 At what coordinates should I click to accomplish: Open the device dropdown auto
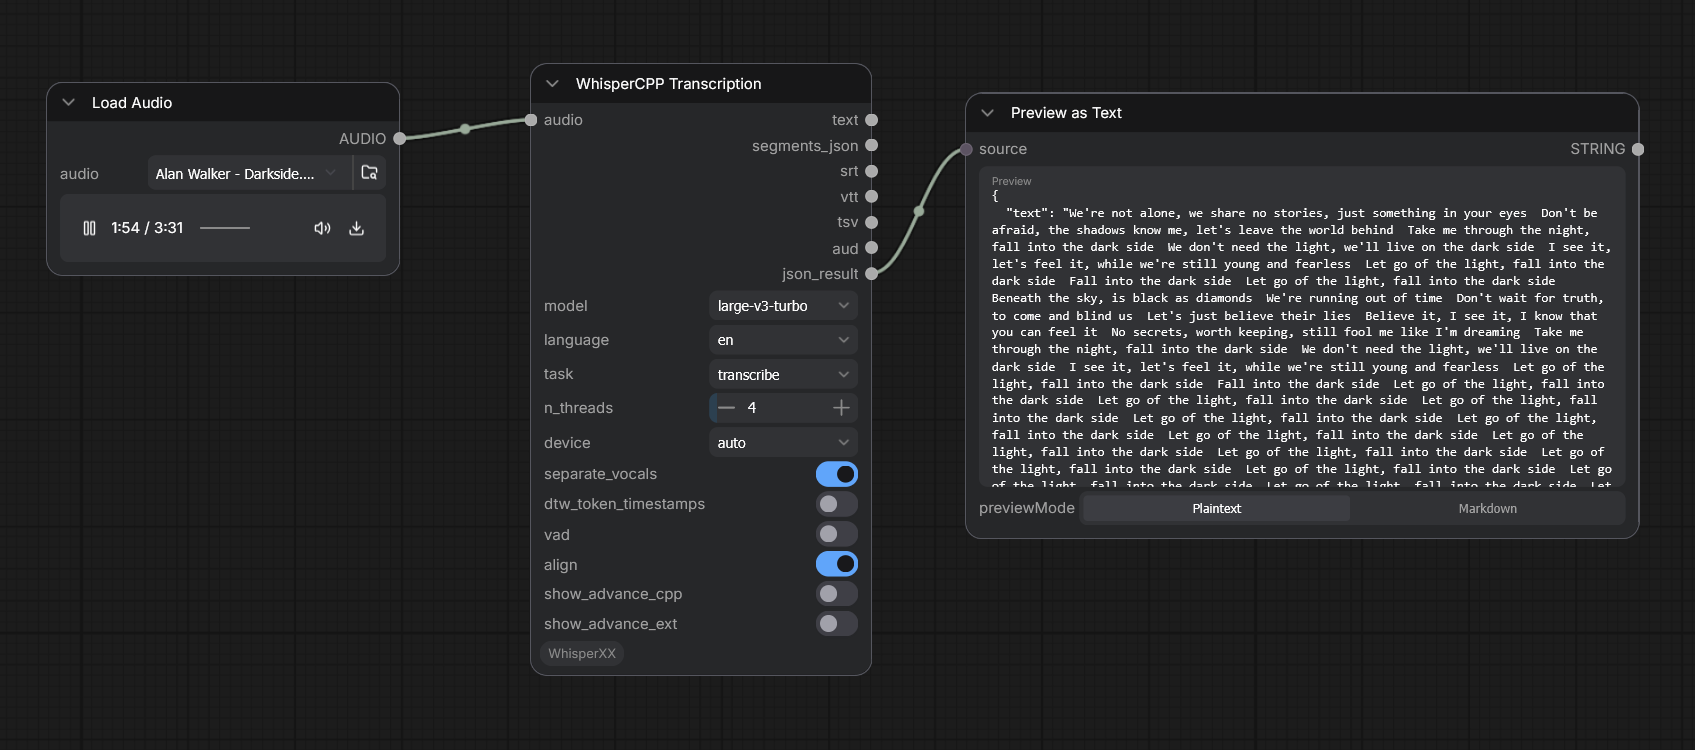pos(783,442)
